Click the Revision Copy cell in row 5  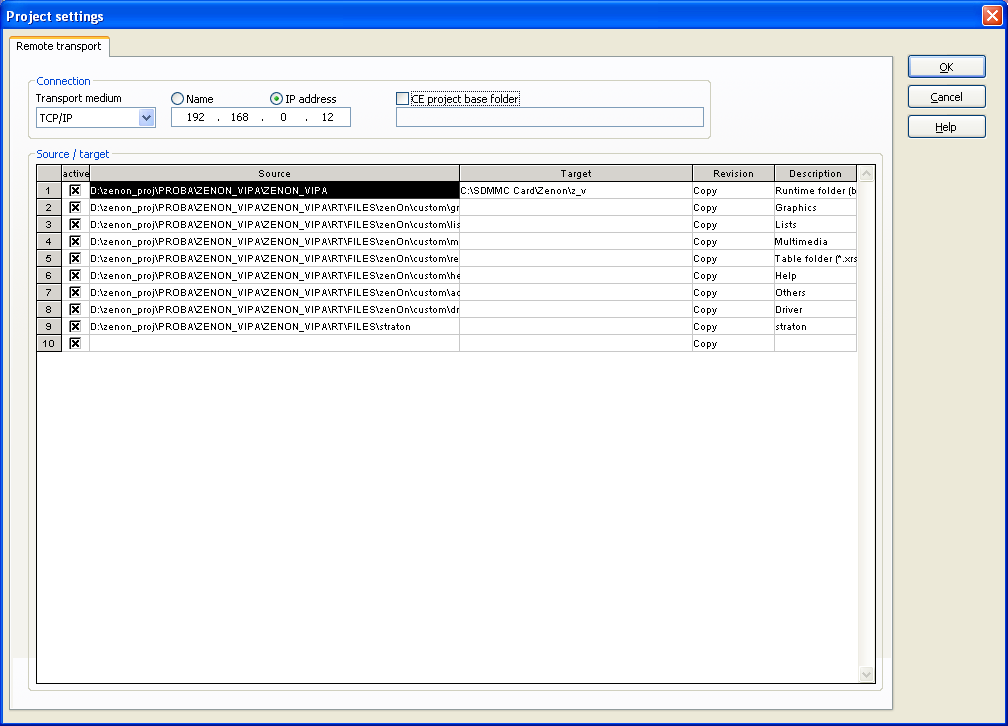[732, 258]
